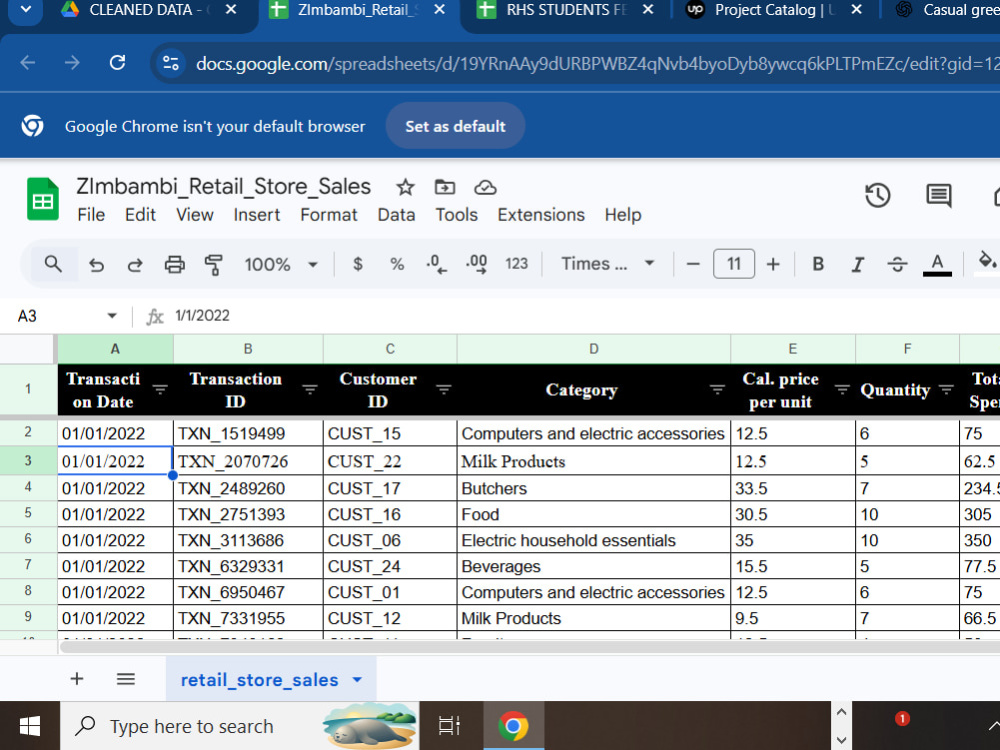Open Transaction Date column filter
Viewport: 1000px width, 750px height.
pyautogui.click(x=160, y=389)
